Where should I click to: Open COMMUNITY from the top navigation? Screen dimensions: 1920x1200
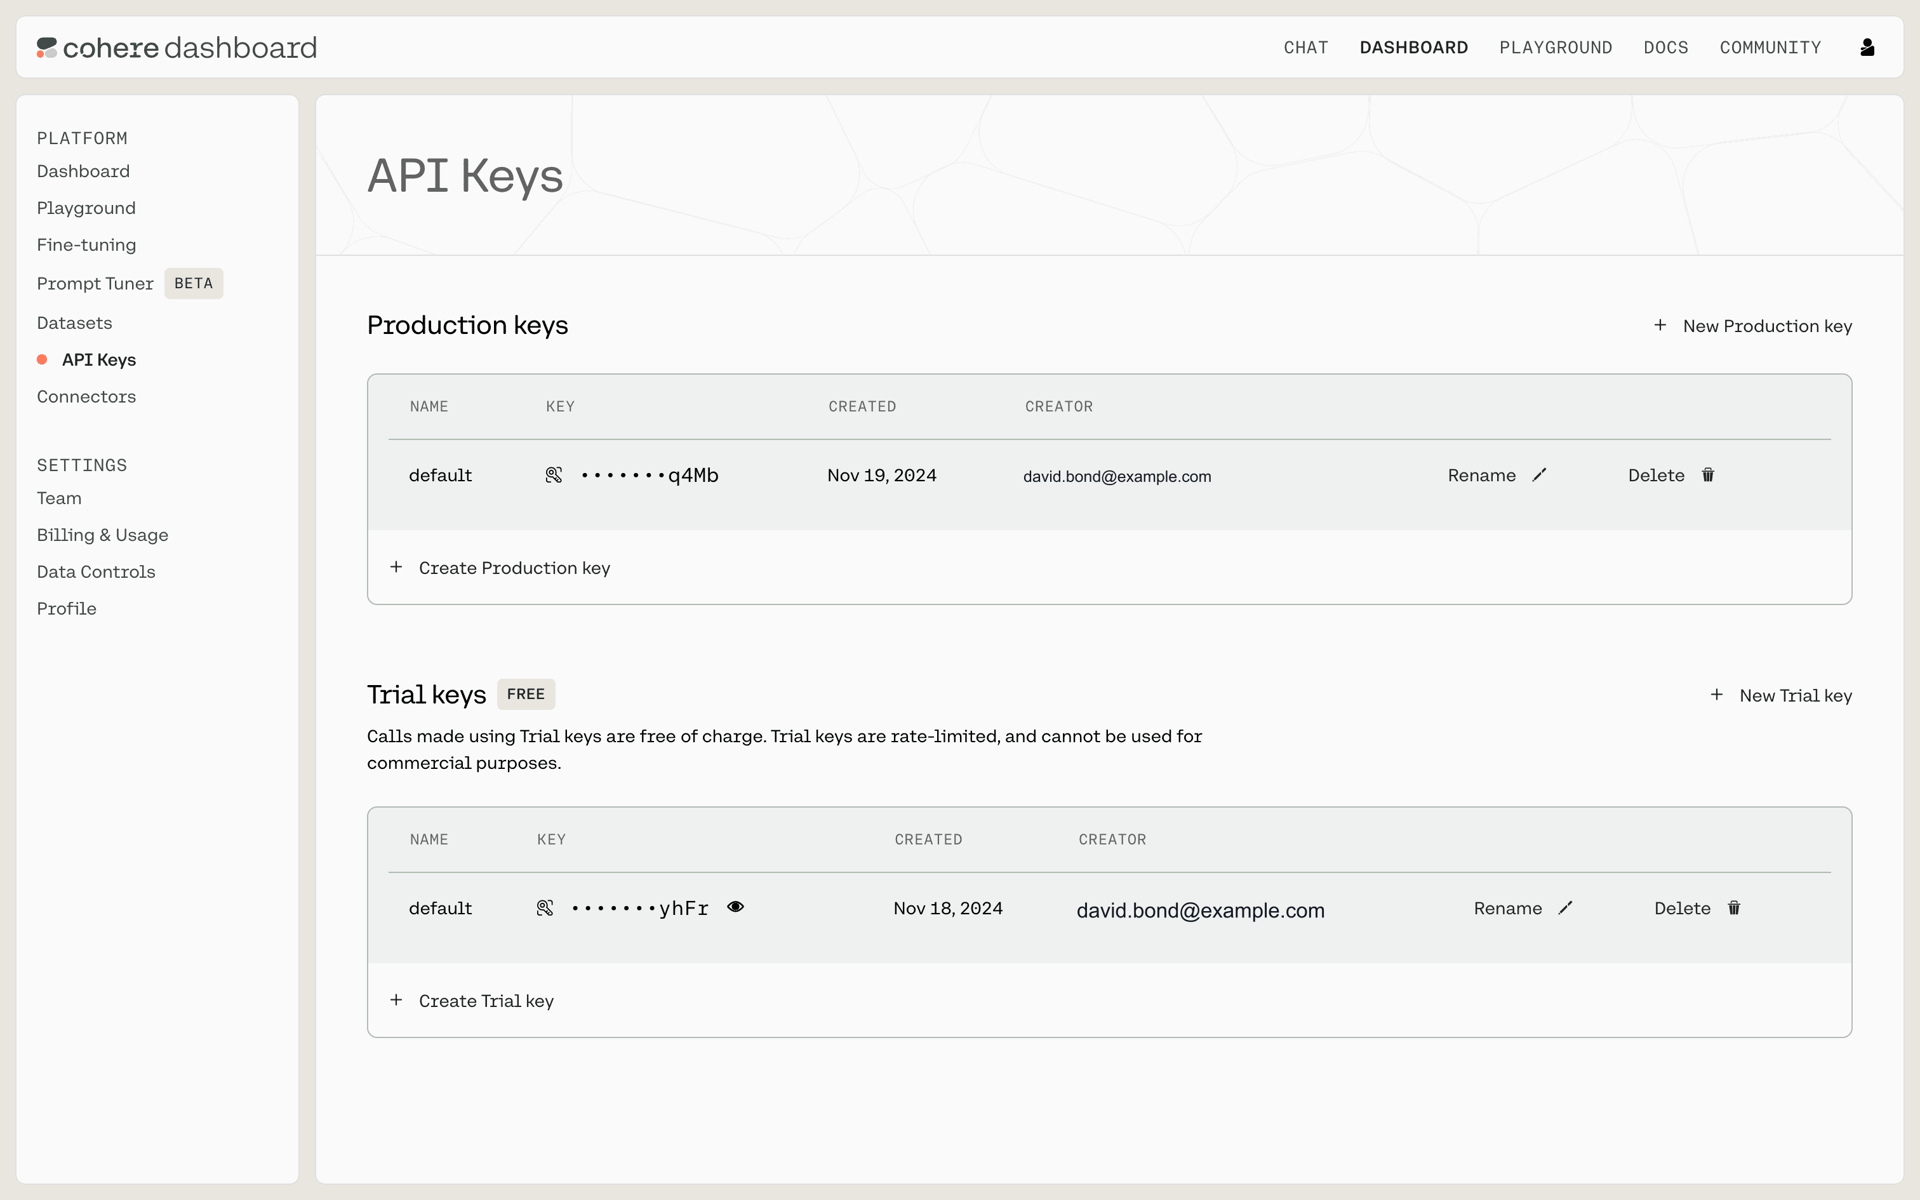tap(1770, 47)
